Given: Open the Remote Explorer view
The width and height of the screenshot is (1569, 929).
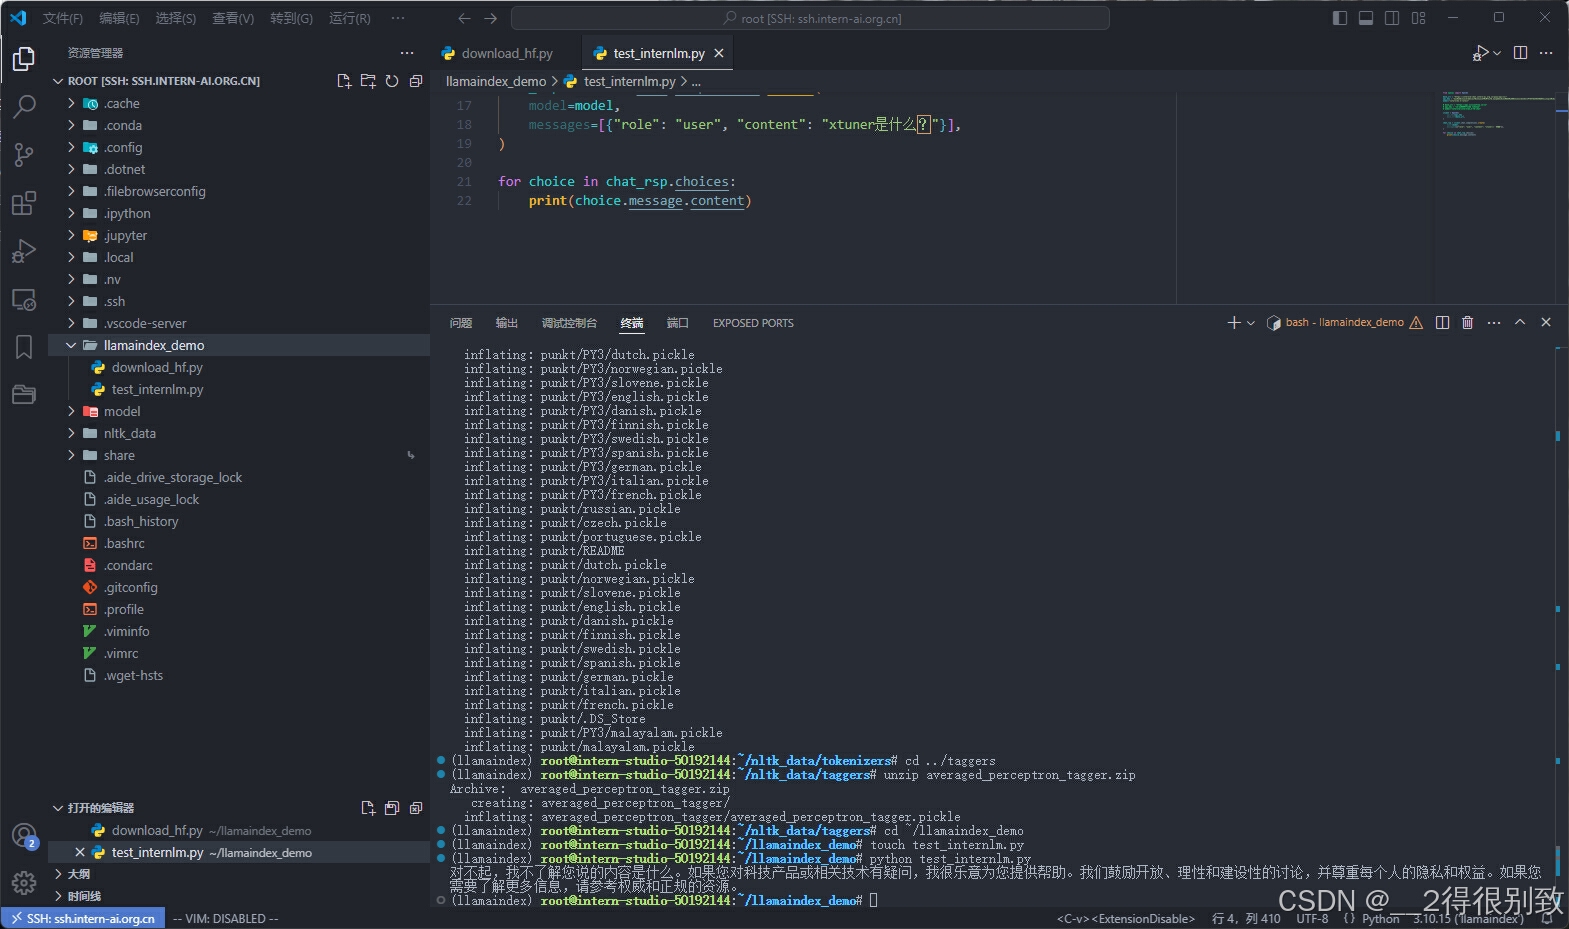Looking at the screenshot, I should point(24,299).
